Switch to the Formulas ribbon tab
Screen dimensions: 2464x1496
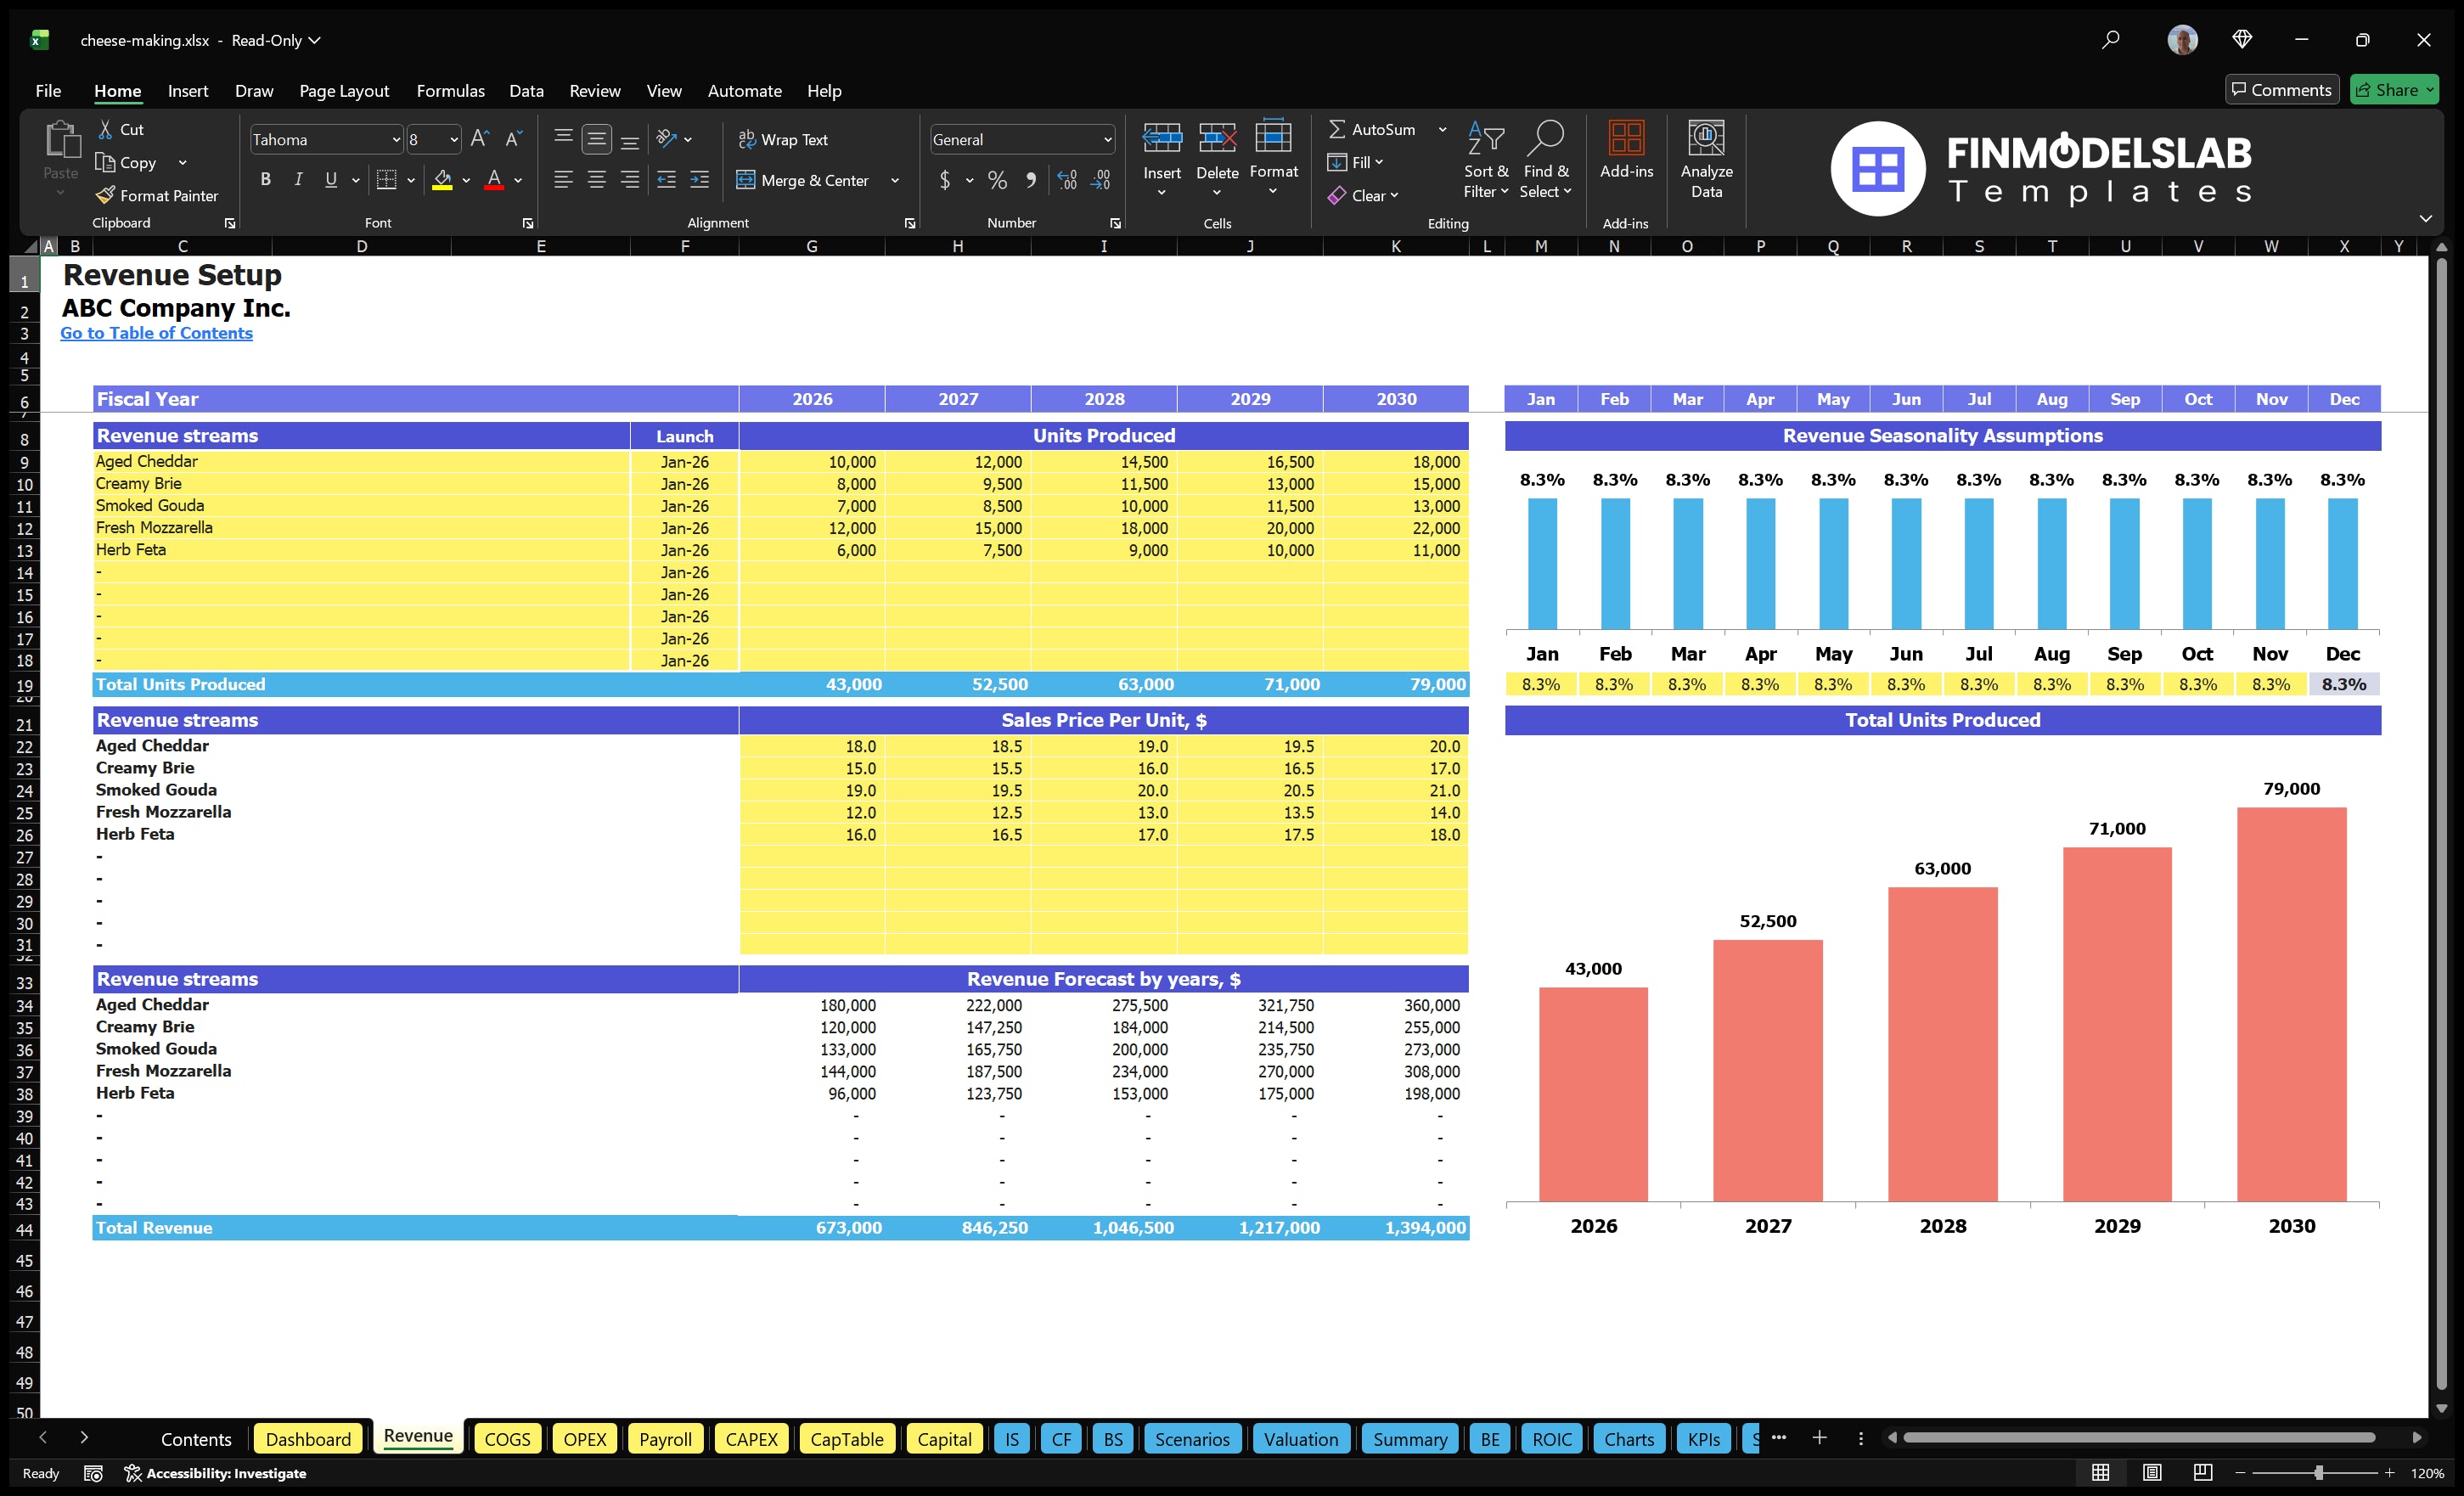click(450, 91)
